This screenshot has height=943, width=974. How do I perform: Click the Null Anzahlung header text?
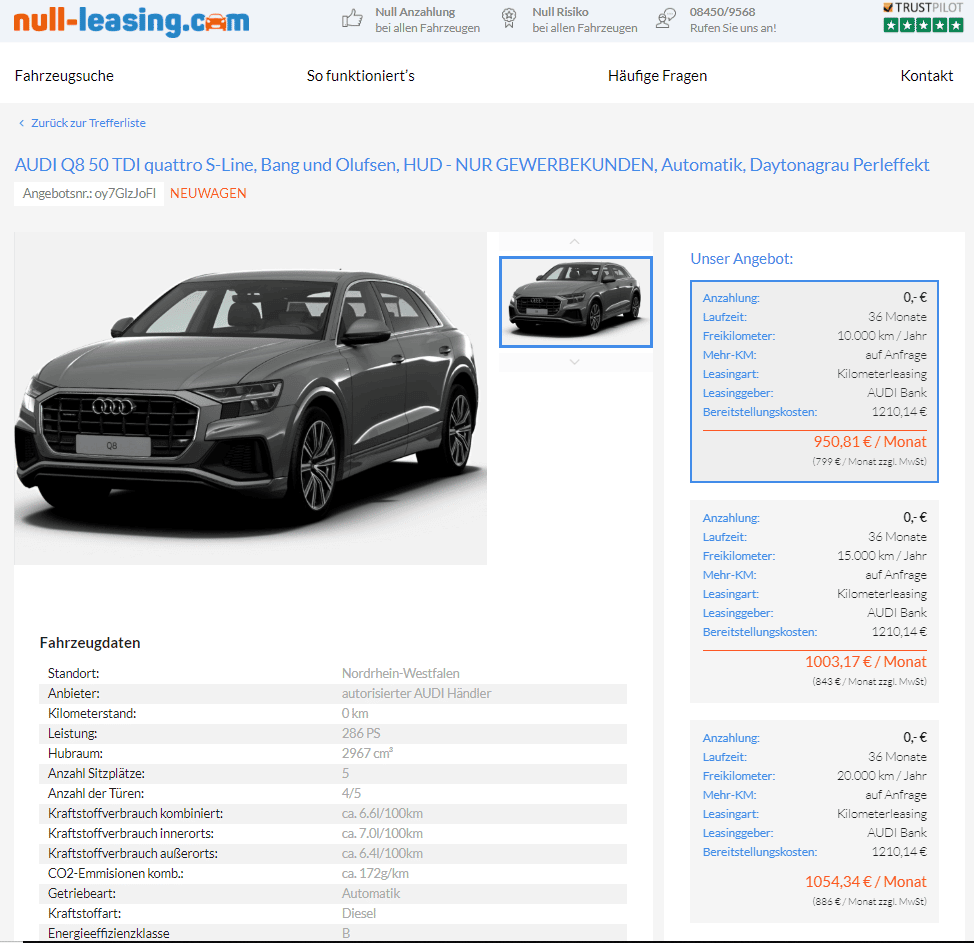[415, 12]
